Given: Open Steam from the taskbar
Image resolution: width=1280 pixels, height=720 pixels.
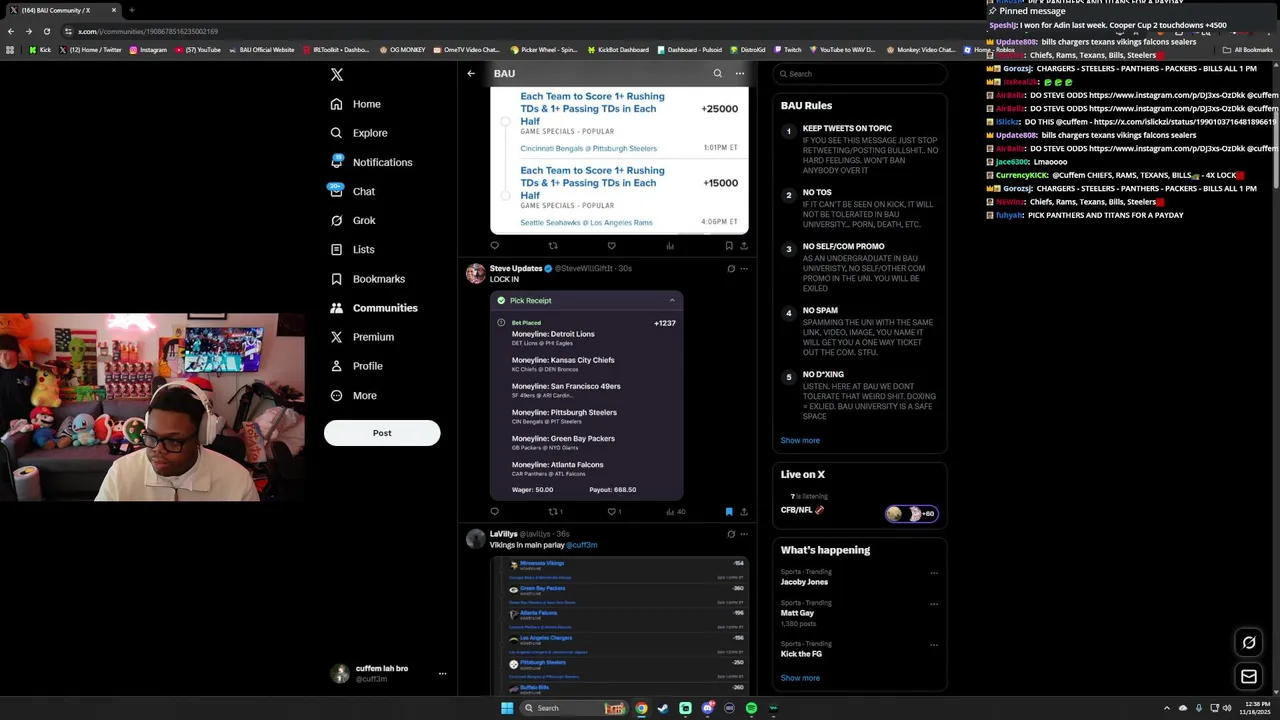Looking at the screenshot, I should pyautogui.click(x=662, y=708).
